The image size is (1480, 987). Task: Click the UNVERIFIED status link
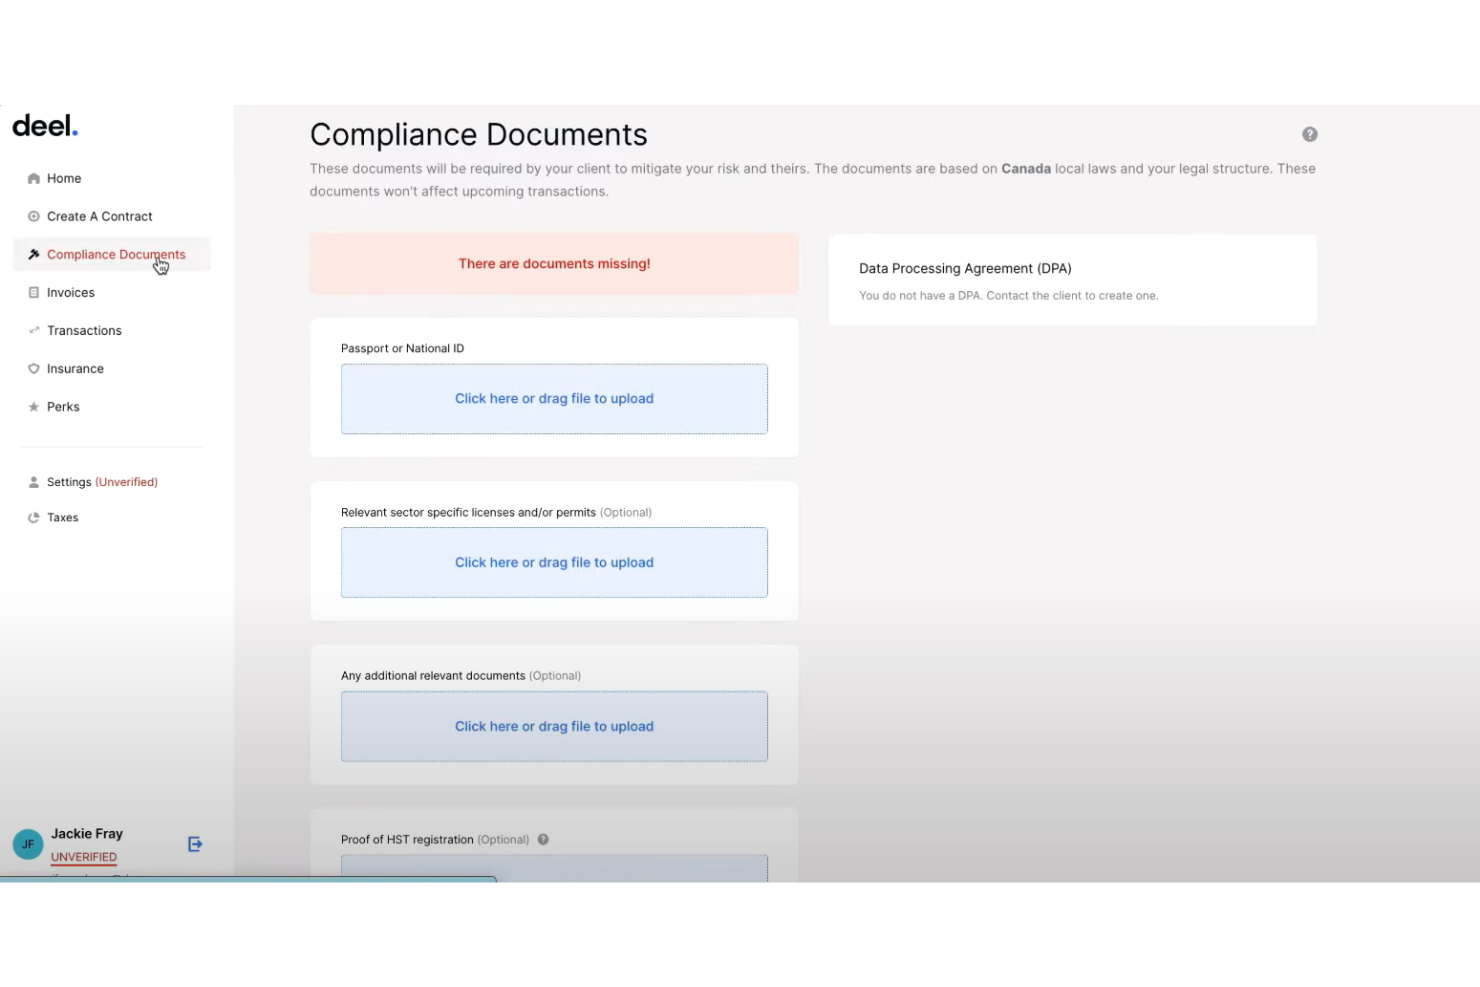point(83,857)
